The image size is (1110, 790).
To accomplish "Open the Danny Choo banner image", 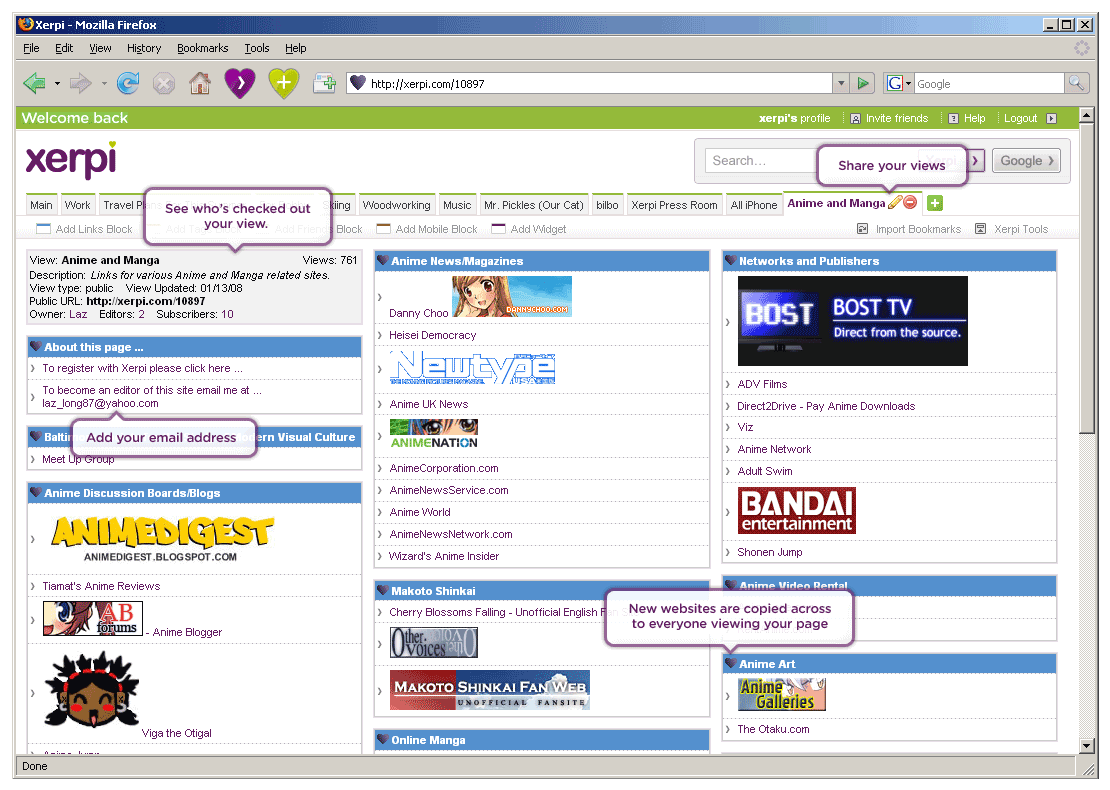I will coord(512,296).
